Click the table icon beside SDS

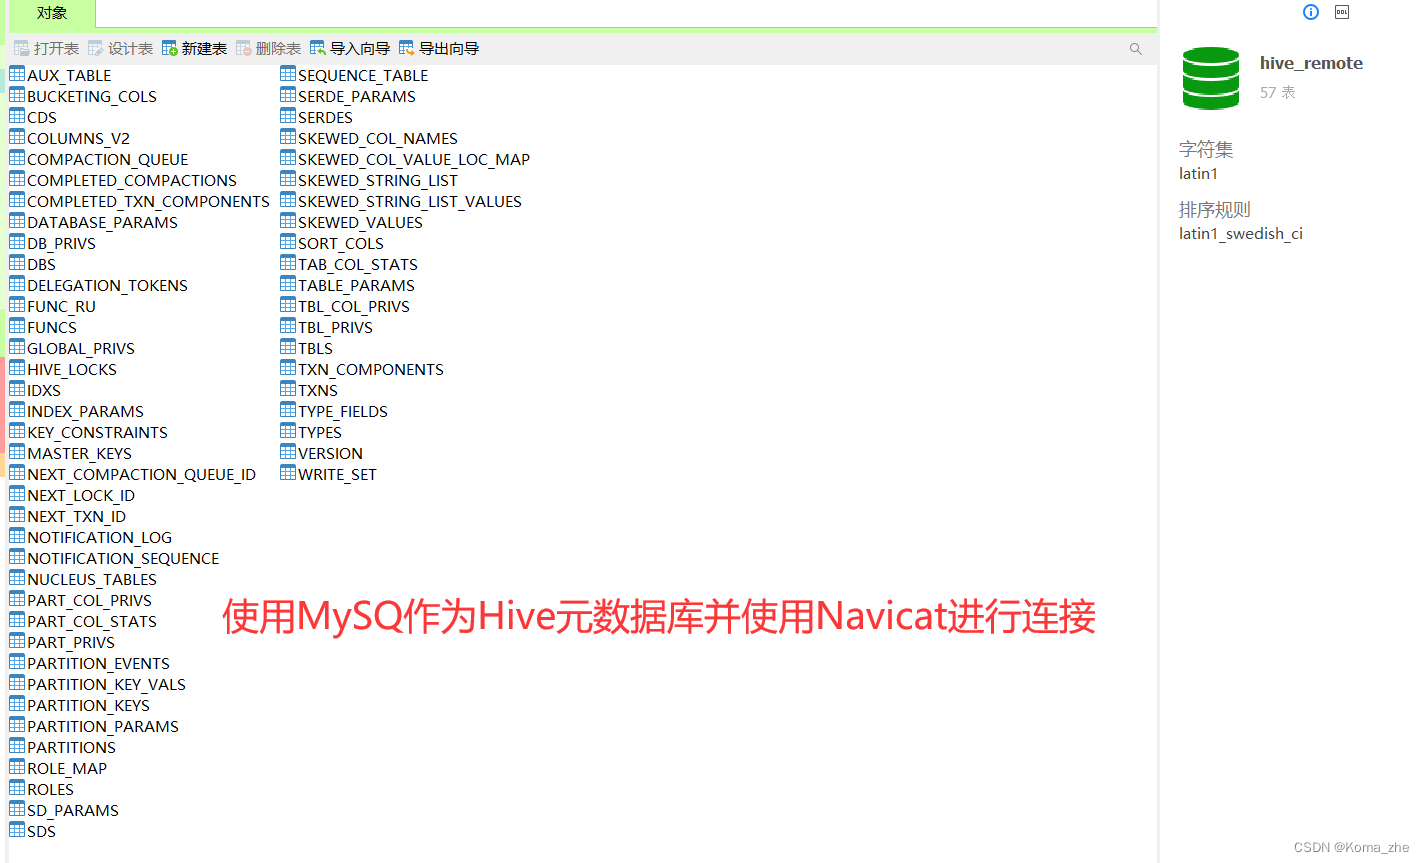[x=17, y=830]
